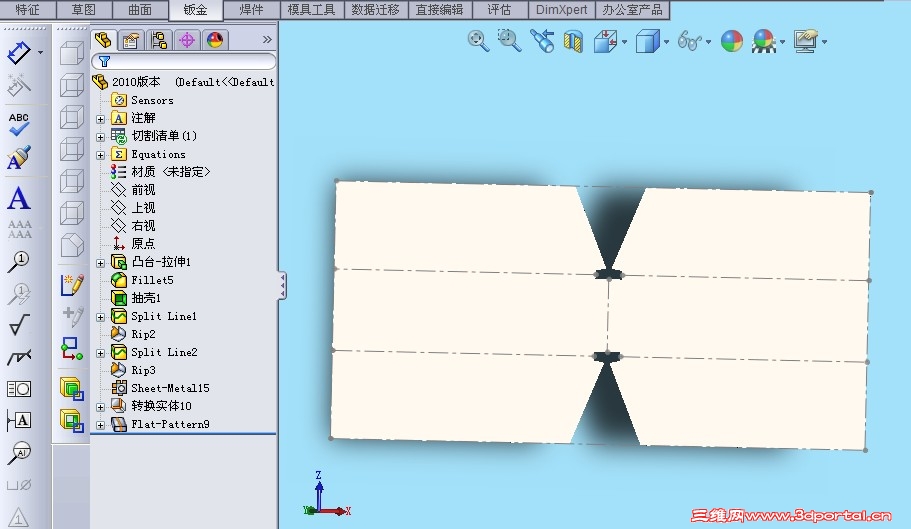Select the Surface Finish checkmark icon
911x529 pixels.
pyautogui.click(x=19, y=325)
